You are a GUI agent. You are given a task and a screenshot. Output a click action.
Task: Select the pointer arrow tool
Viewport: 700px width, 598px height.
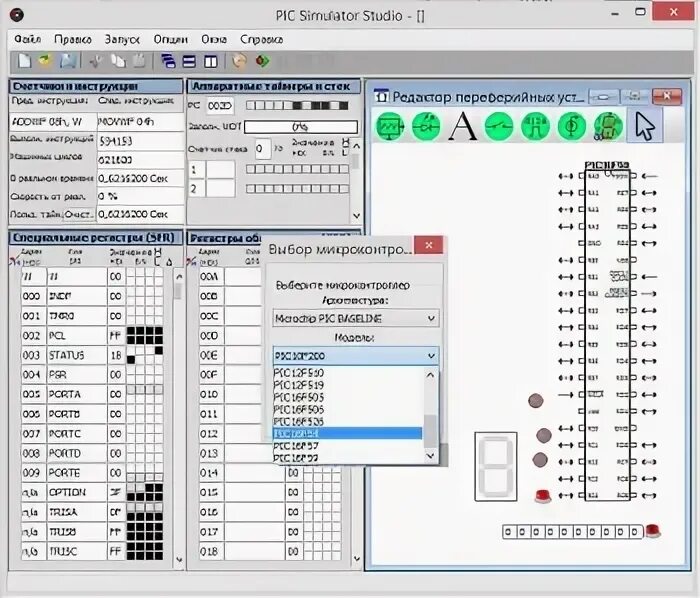[x=645, y=126]
